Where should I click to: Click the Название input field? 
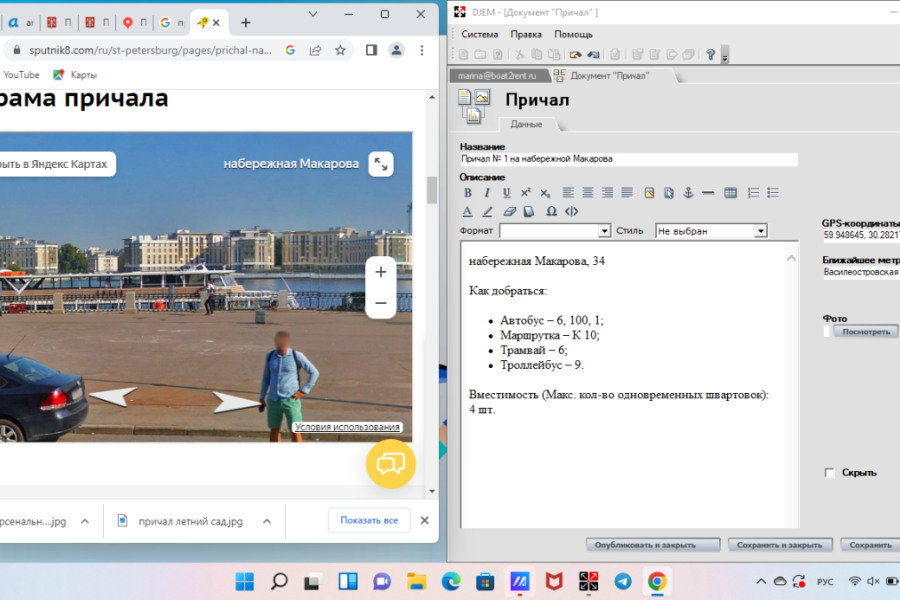[x=629, y=159]
